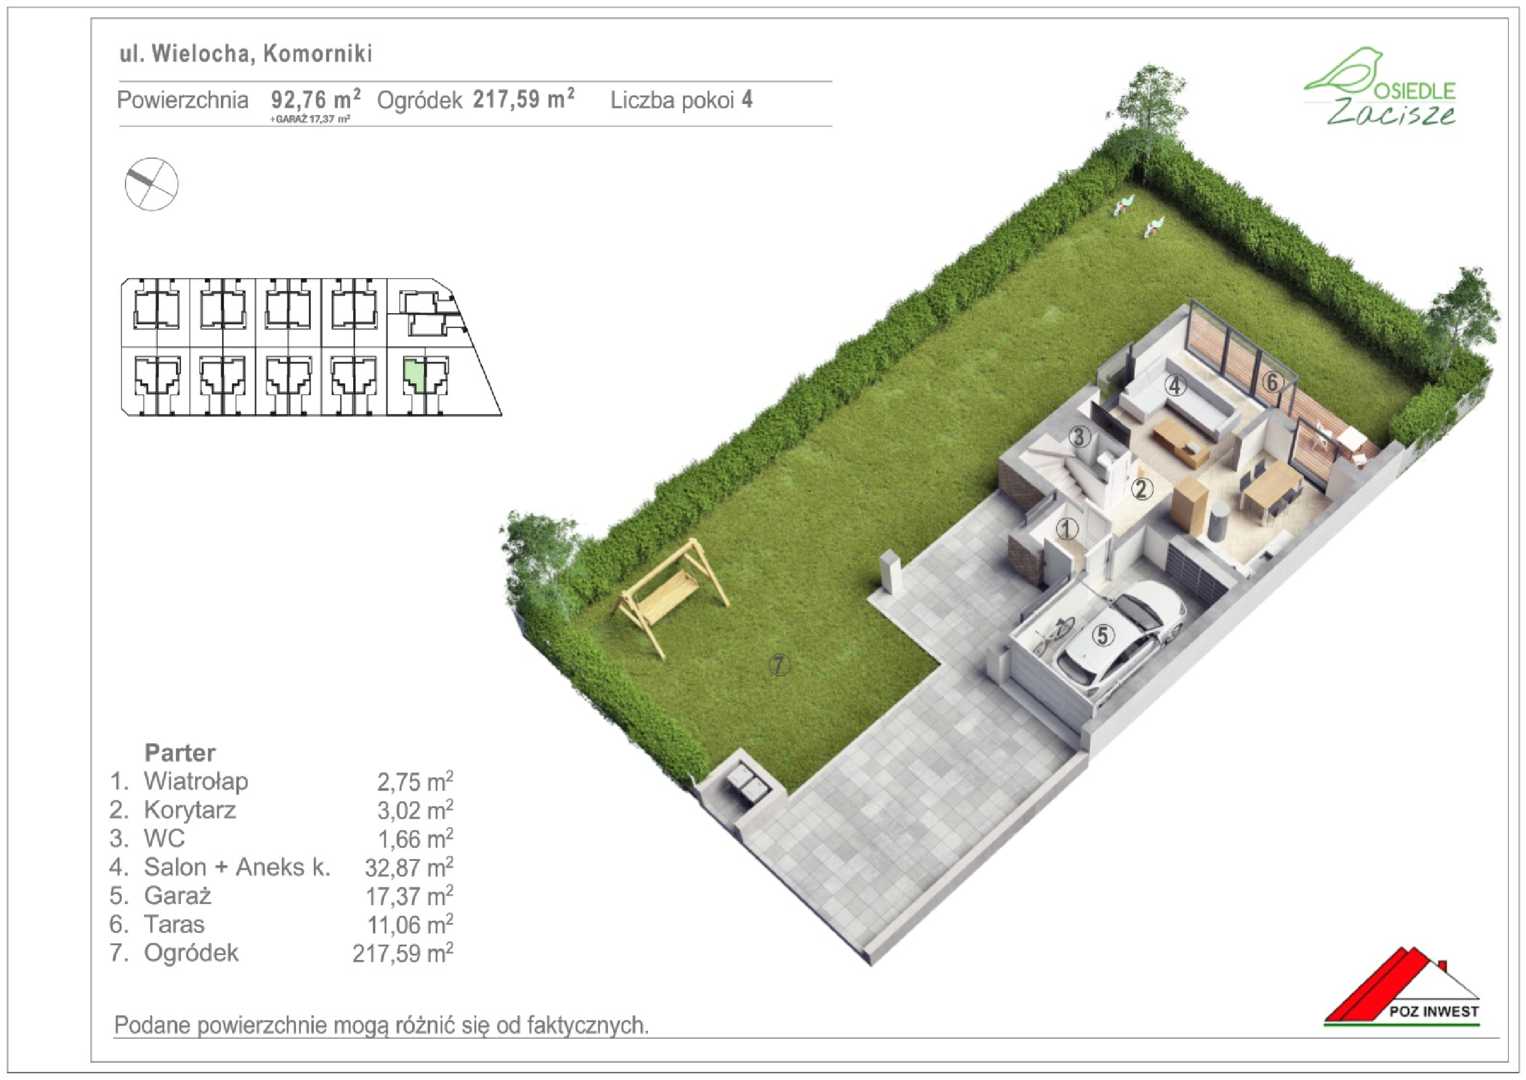Click the '32,87 m²' legend value
This screenshot has width=1526, height=1080.
(409, 867)
